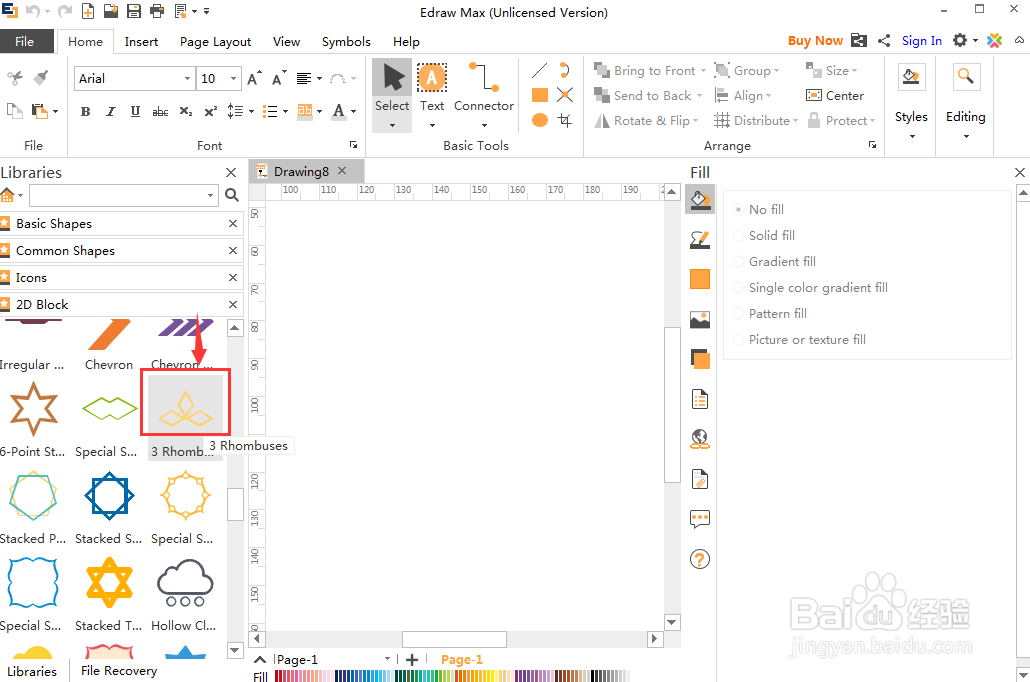Select the Gradient fill option
This screenshot has height=682, width=1030.
click(774, 261)
